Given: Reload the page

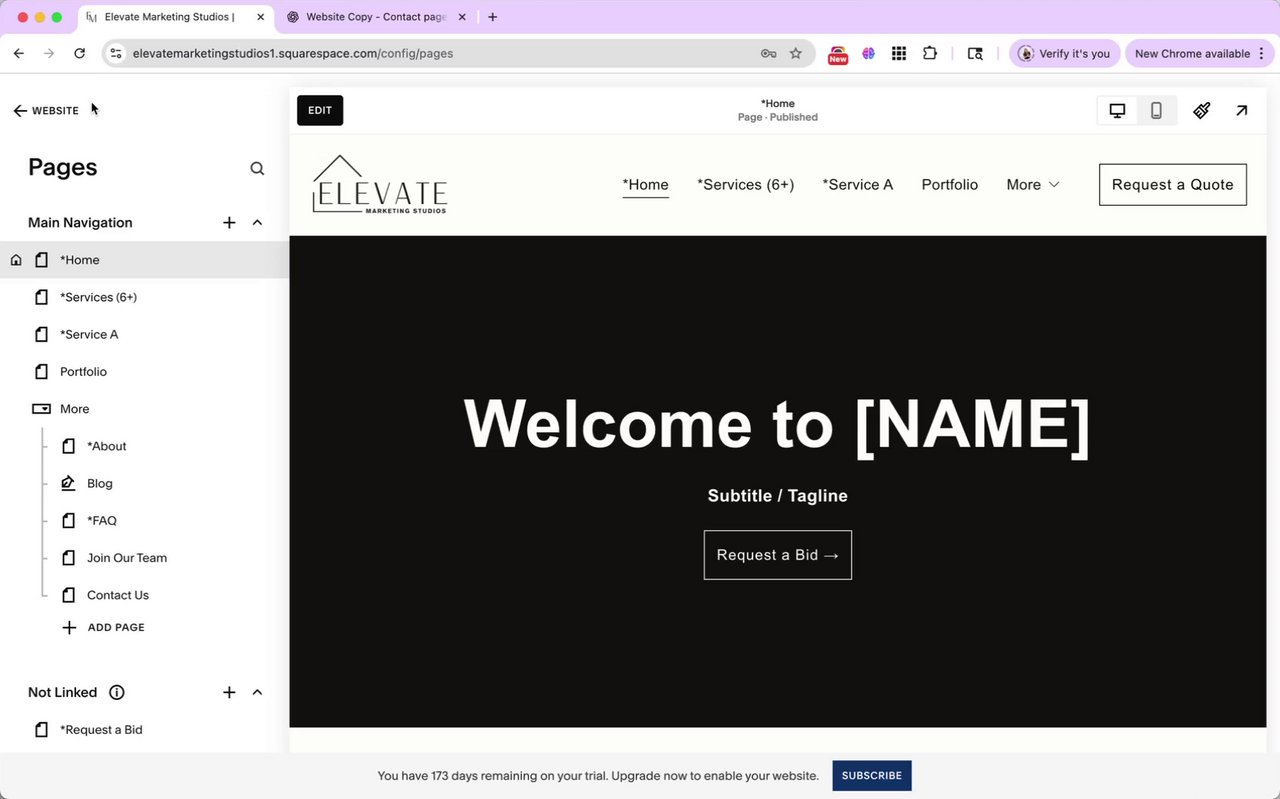Looking at the screenshot, I should tap(80, 53).
